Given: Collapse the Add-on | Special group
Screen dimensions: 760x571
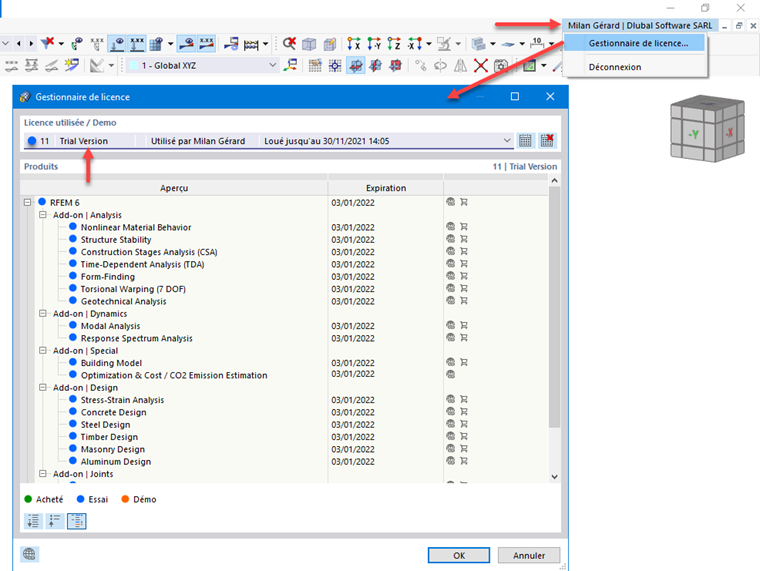Looking at the screenshot, I should coord(43,350).
